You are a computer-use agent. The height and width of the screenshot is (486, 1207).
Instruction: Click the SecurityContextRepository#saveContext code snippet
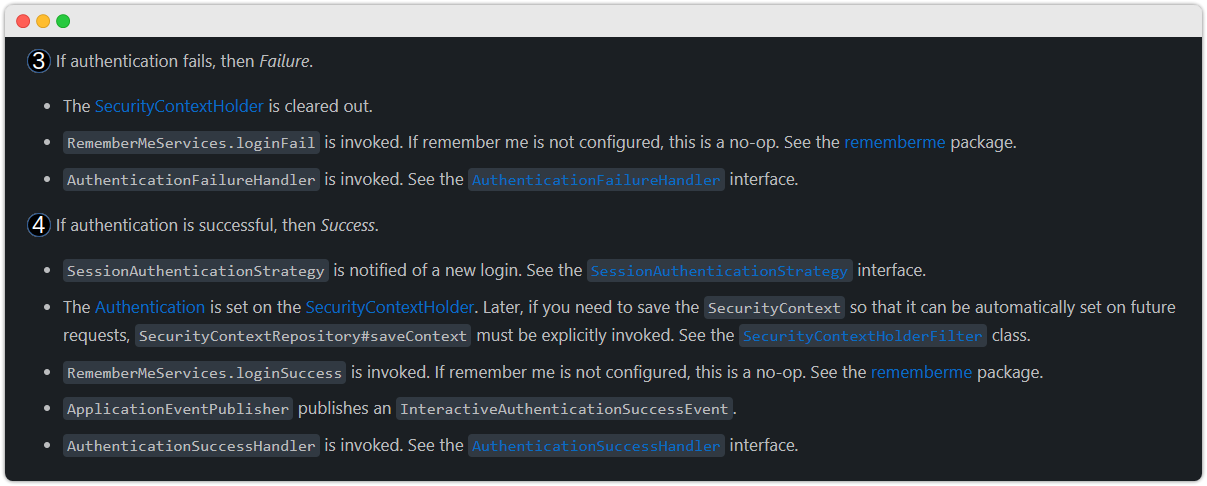pyautogui.click(x=303, y=336)
